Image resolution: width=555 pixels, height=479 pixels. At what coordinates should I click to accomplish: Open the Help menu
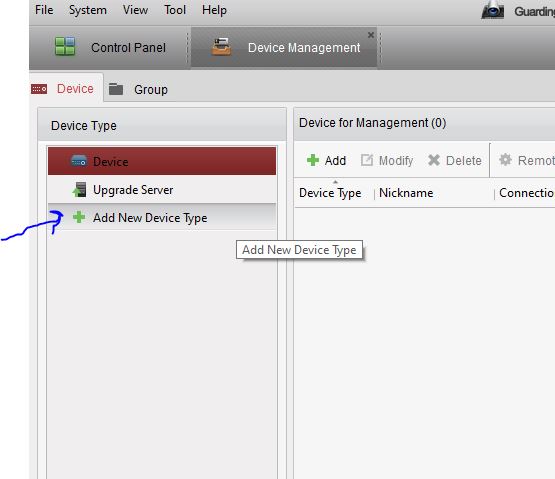[214, 10]
